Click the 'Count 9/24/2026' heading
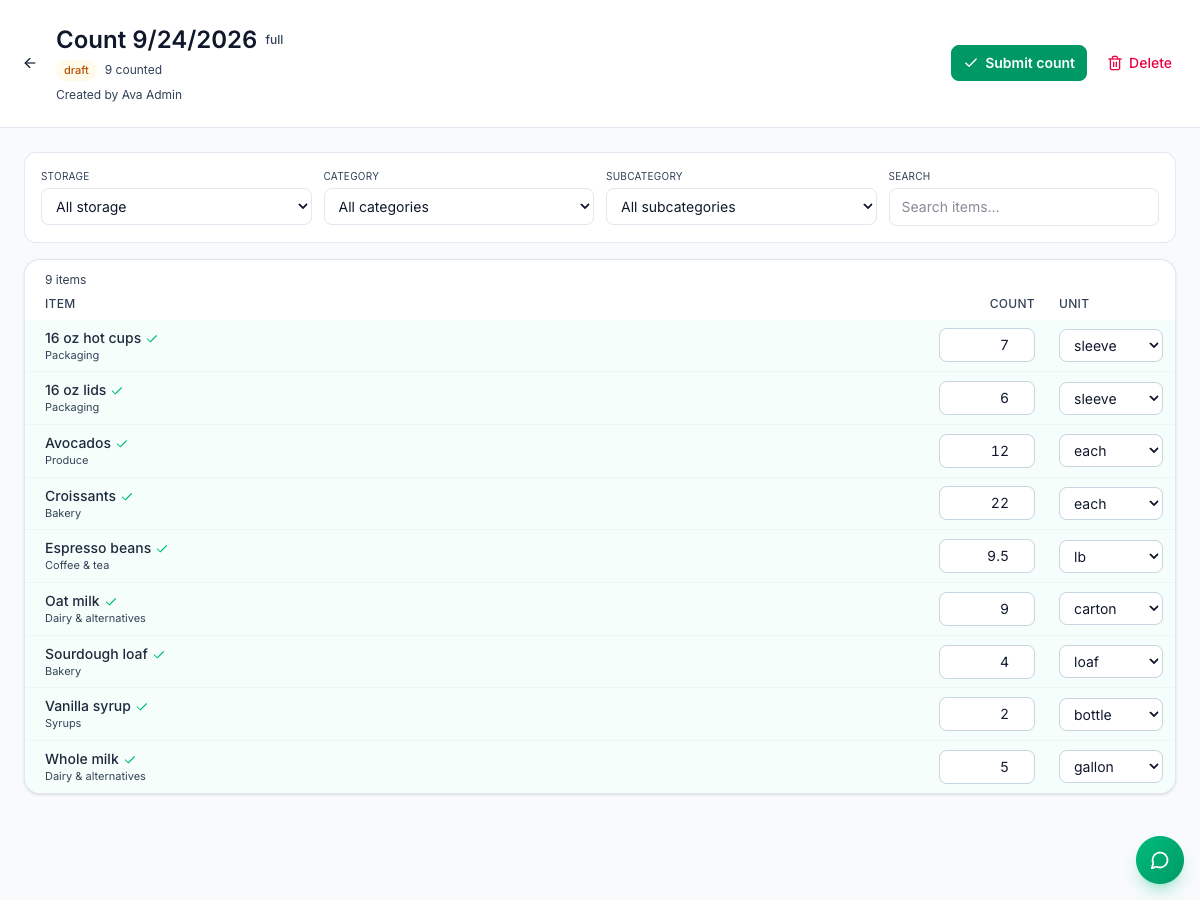This screenshot has height=900, width=1200. pyautogui.click(x=157, y=39)
